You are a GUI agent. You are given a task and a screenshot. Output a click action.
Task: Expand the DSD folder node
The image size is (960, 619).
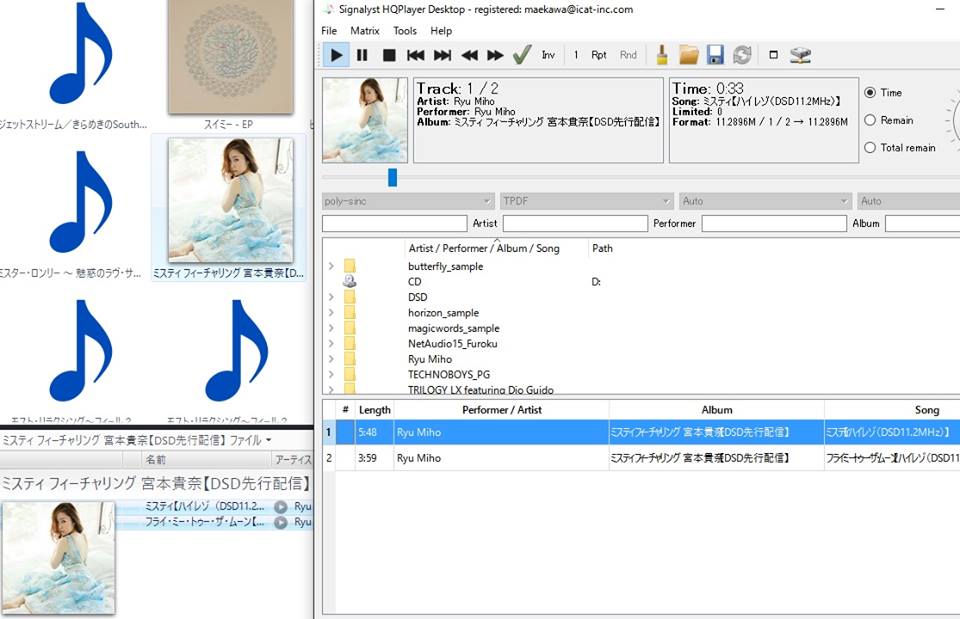coord(331,297)
